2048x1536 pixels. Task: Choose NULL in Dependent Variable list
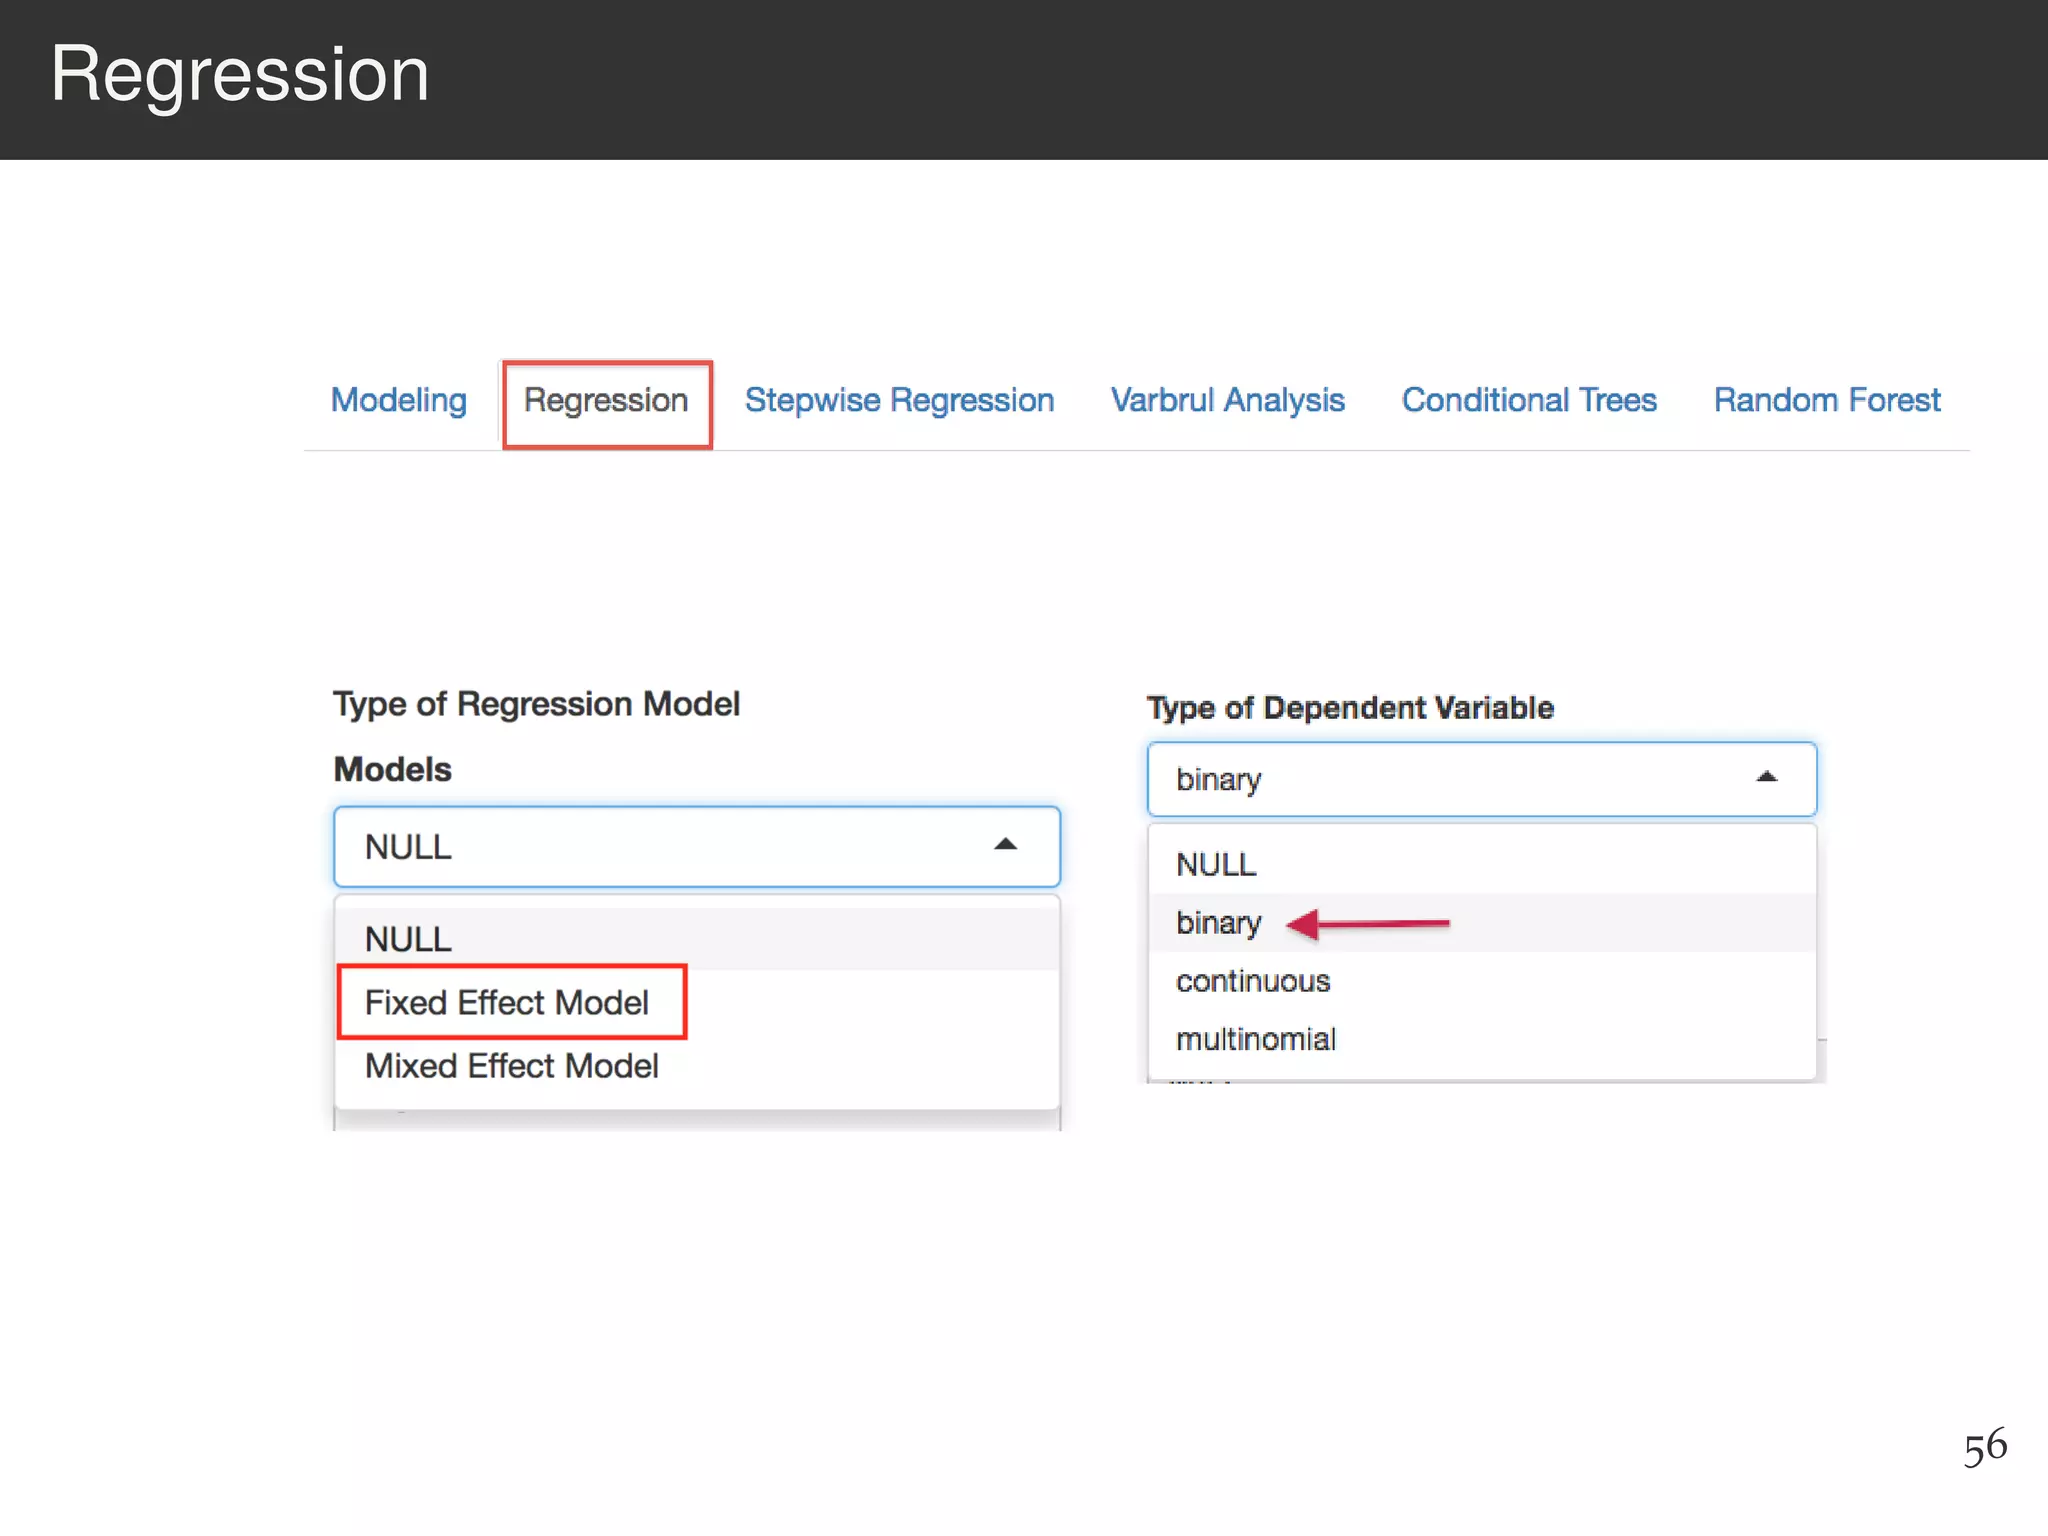pos(1216,864)
